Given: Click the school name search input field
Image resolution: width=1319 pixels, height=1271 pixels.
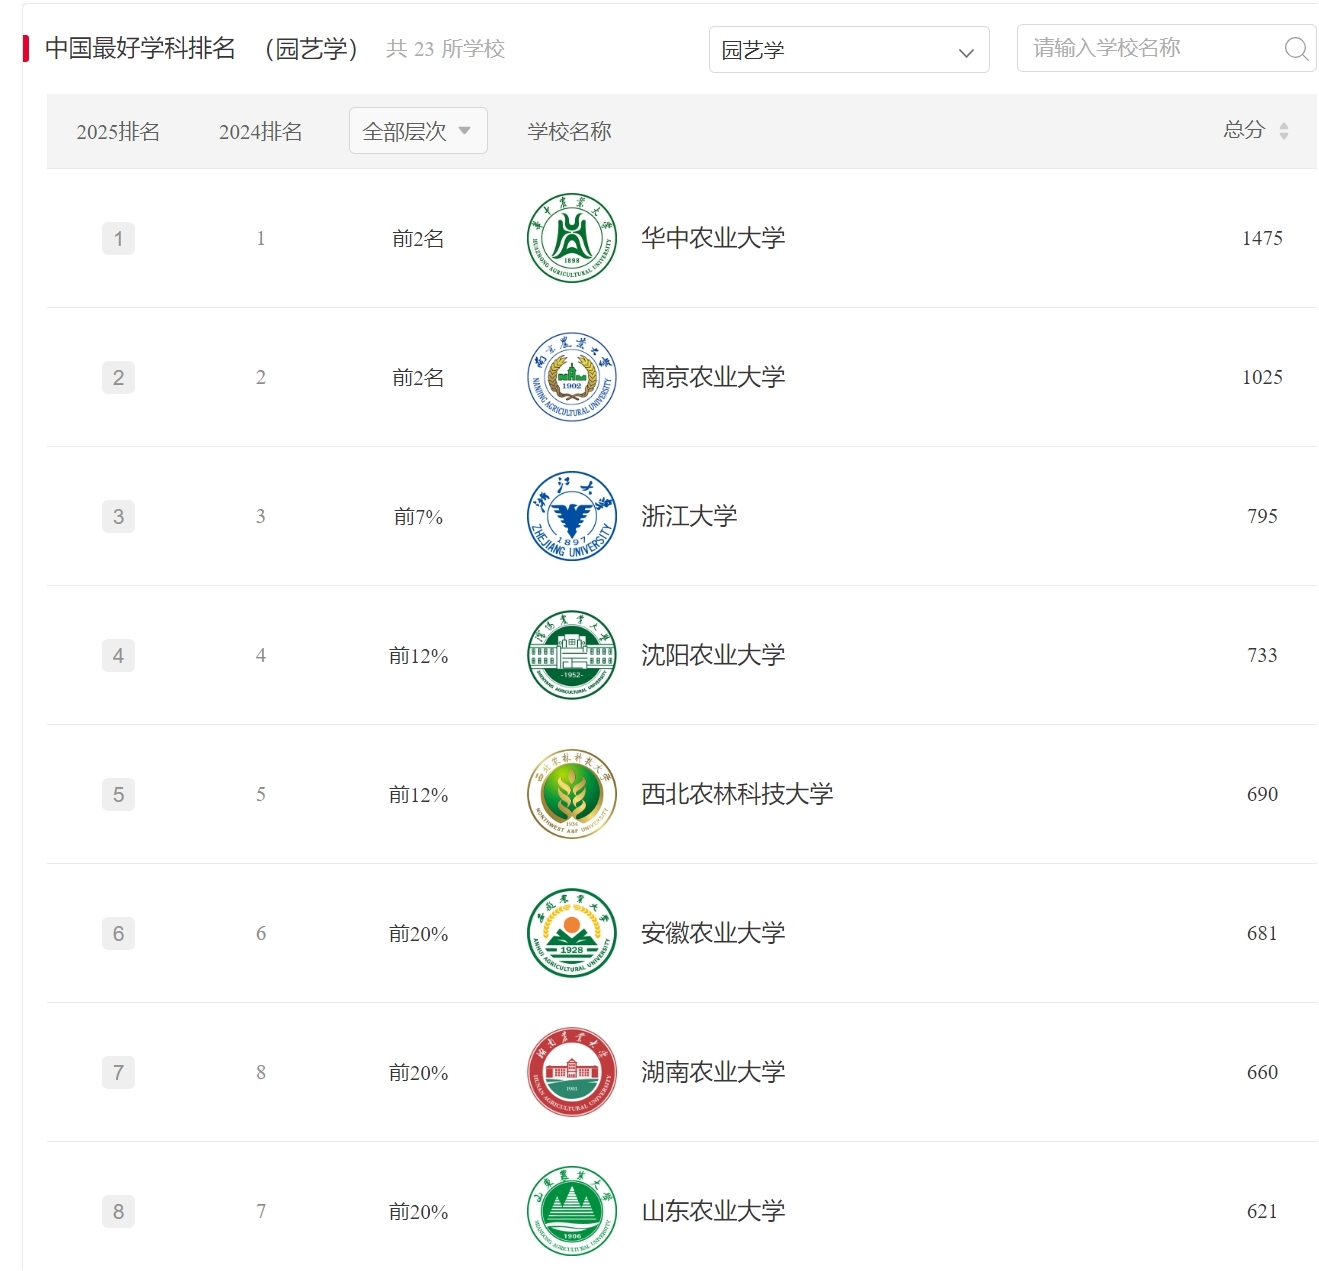Looking at the screenshot, I should tap(1150, 48).
